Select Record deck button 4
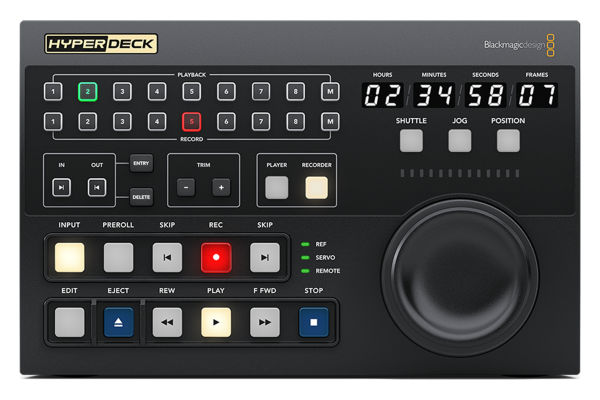Image resolution: width=600 pixels, height=400 pixels. [157, 122]
